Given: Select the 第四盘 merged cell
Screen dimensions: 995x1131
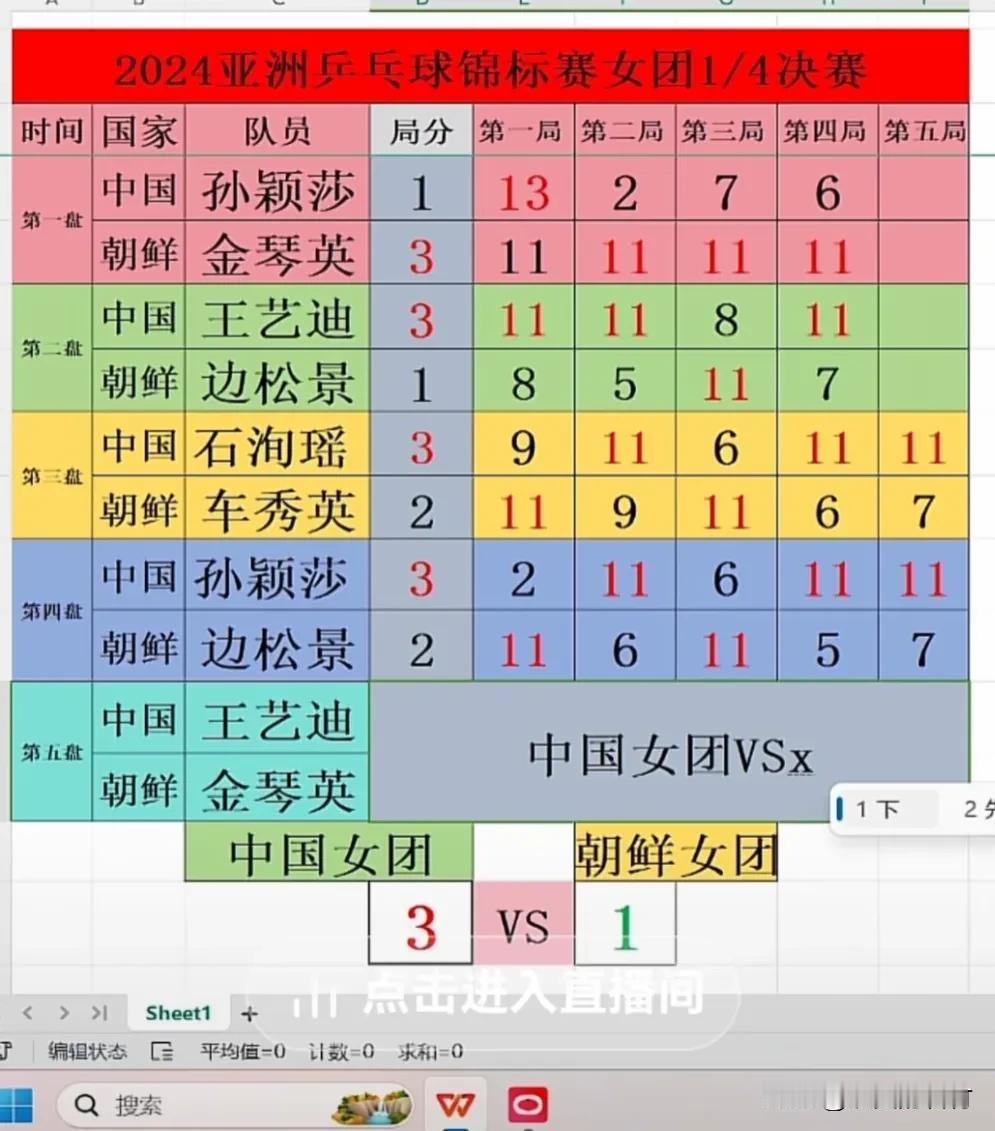Looking at the screenshot, I should click(x=52, y=611).
